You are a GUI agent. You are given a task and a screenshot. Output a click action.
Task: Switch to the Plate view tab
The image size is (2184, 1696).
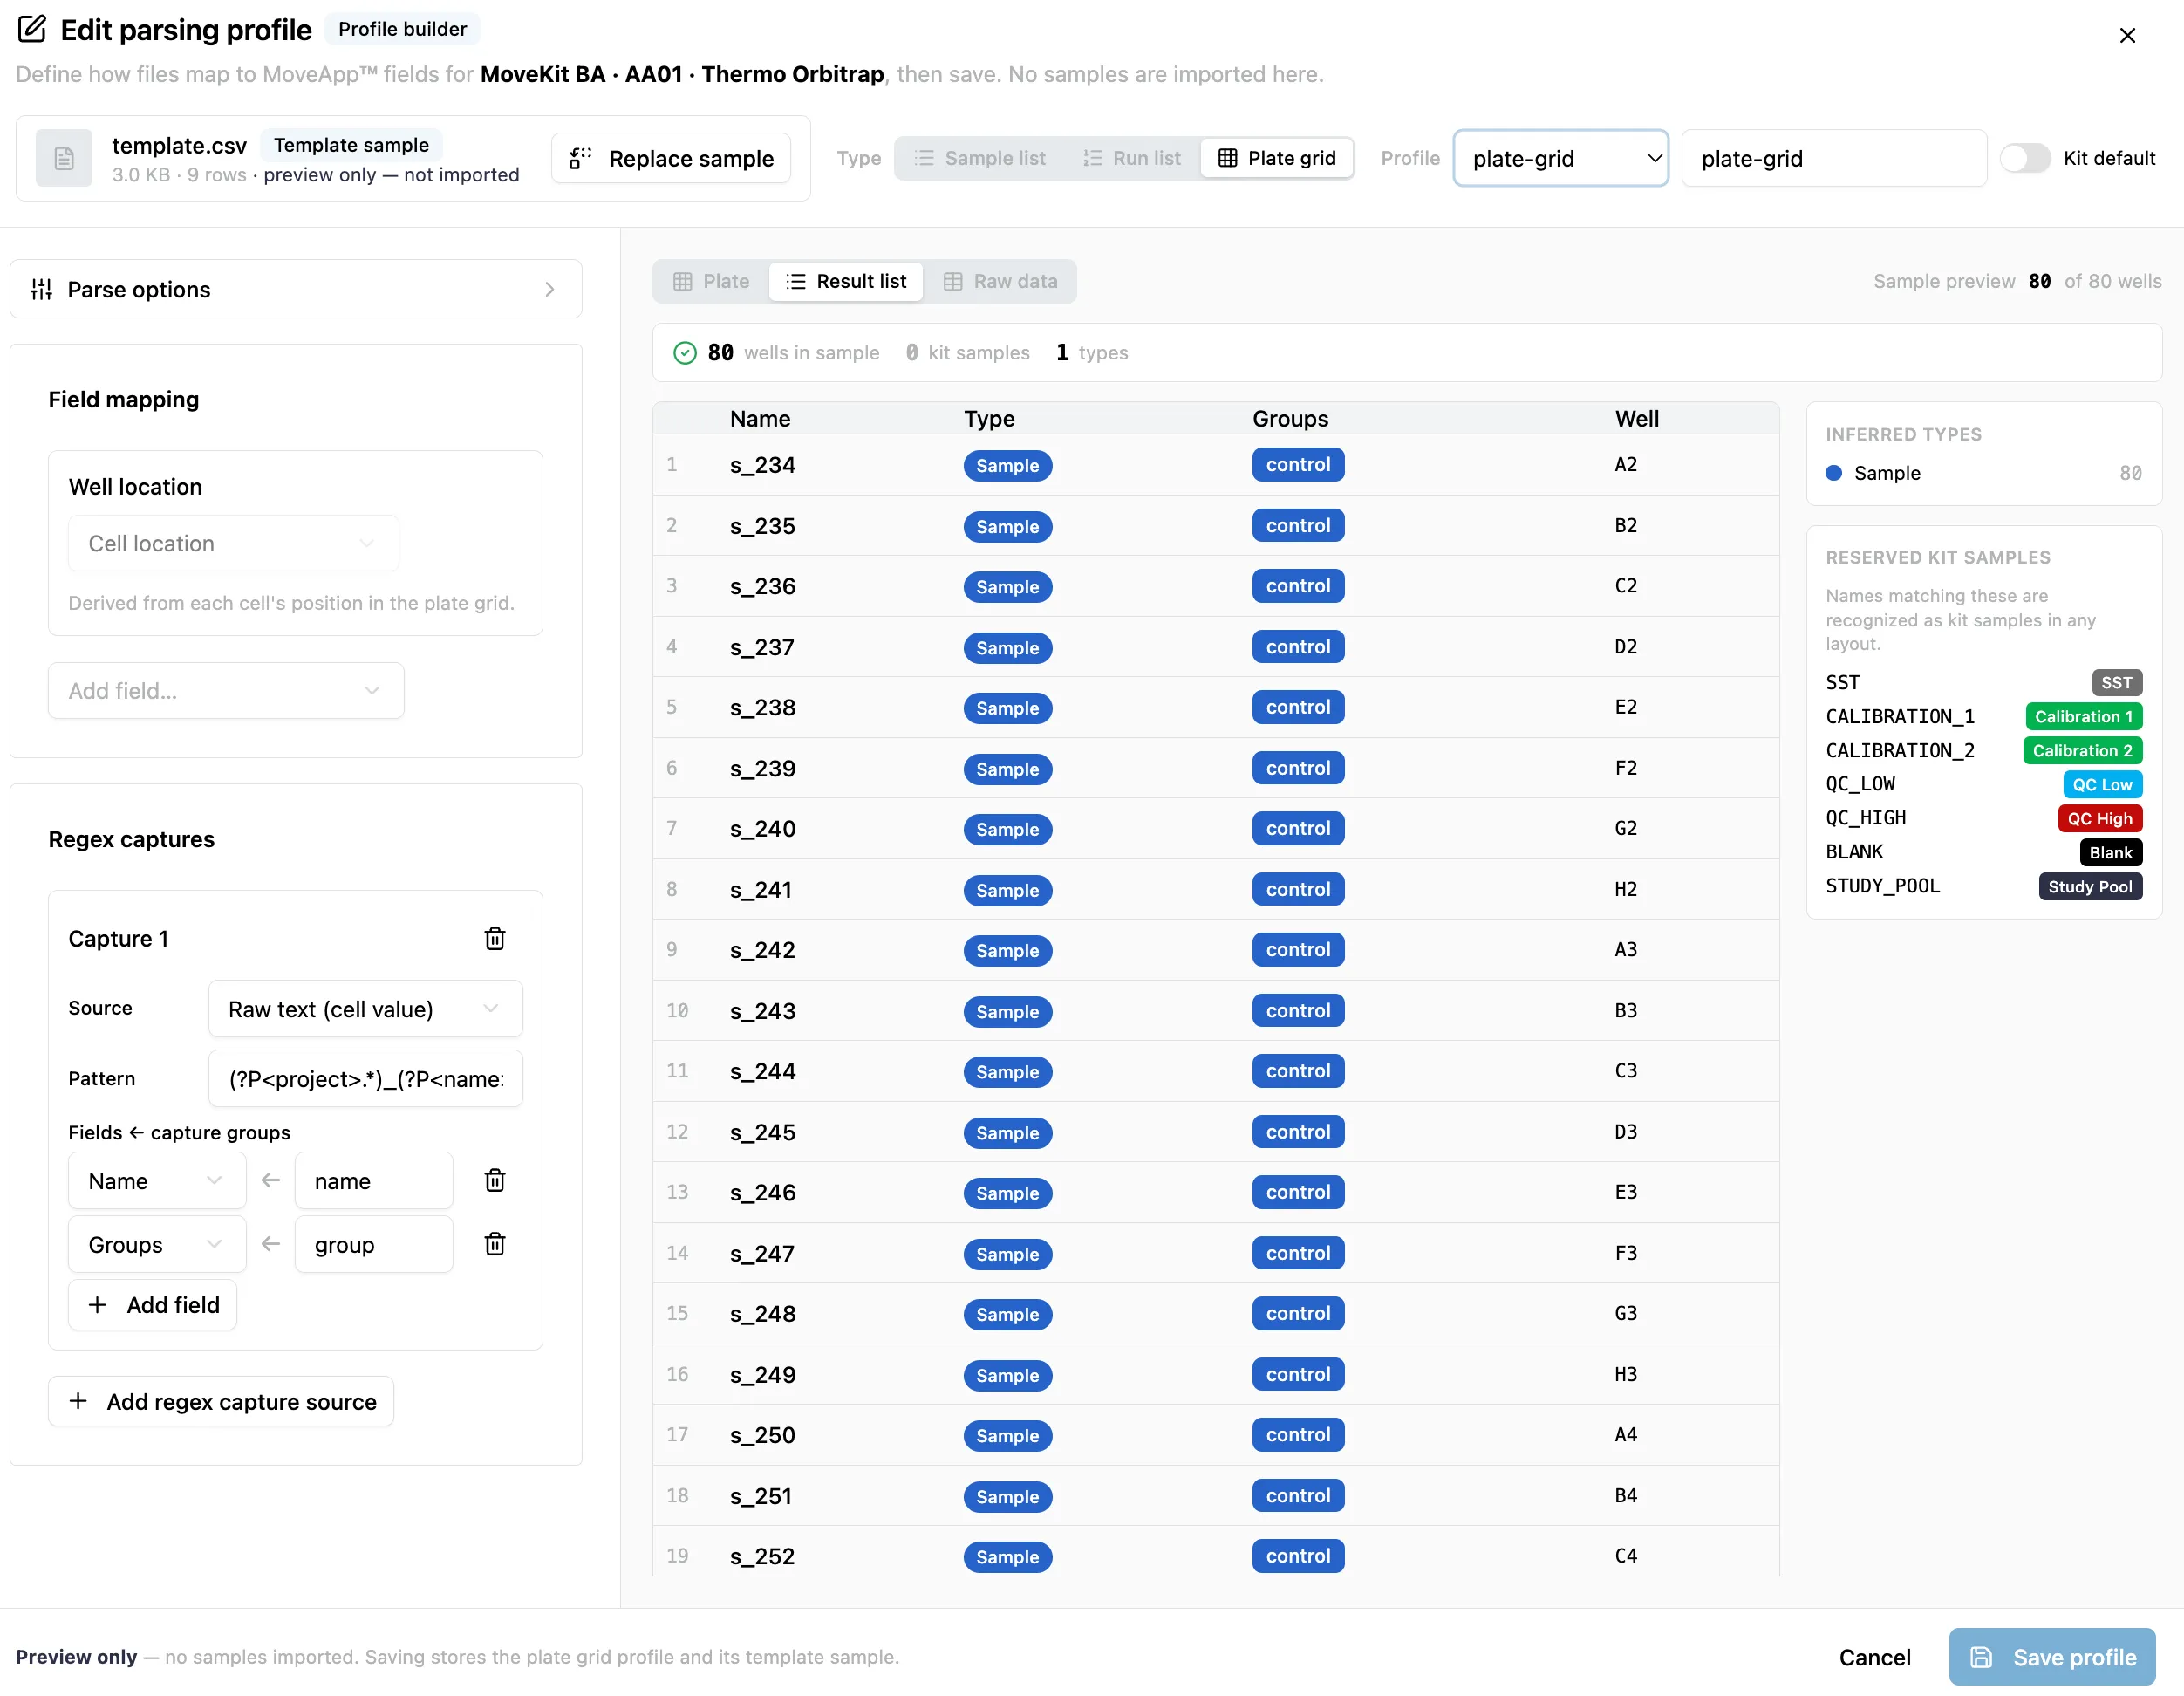pos(711,282)
